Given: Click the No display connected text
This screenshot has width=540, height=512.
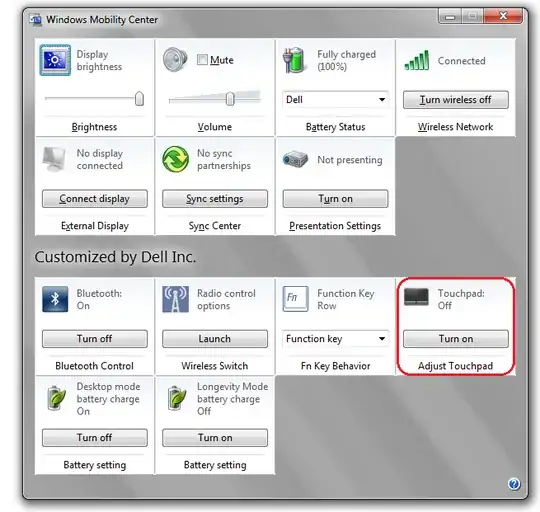Looking at the screenshot, I should click(100, 159).
